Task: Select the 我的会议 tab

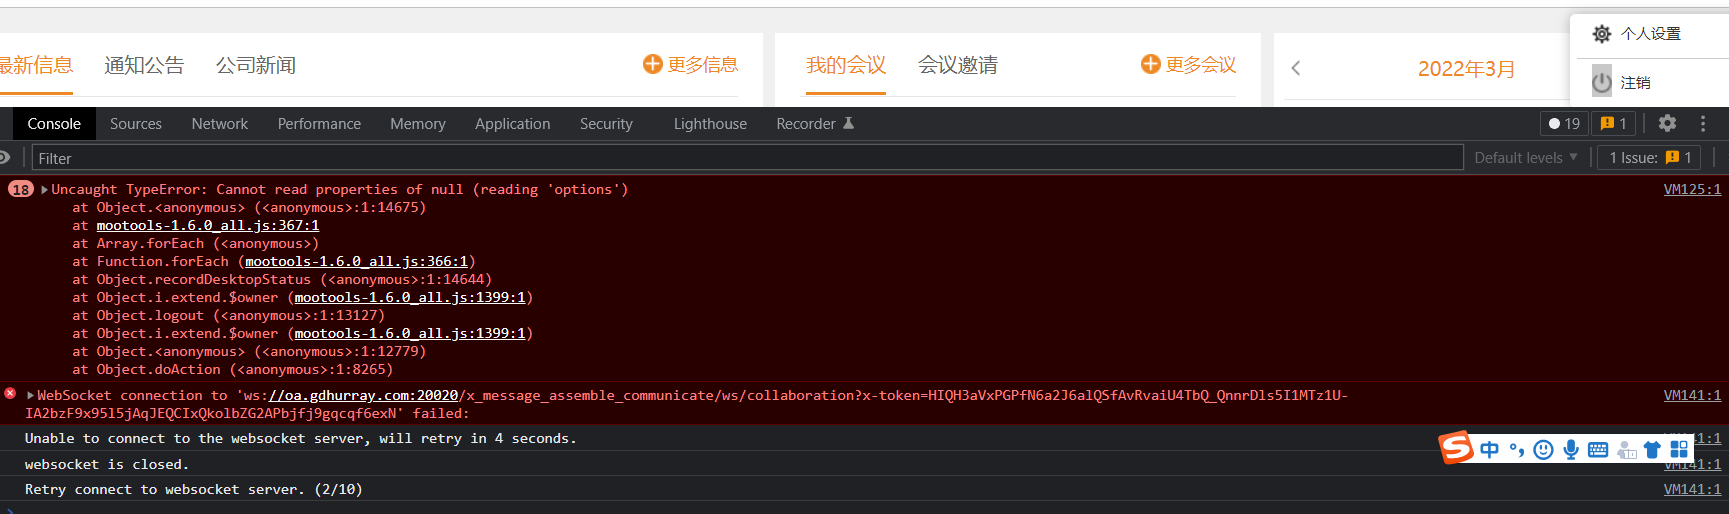Action: (846, 65)
